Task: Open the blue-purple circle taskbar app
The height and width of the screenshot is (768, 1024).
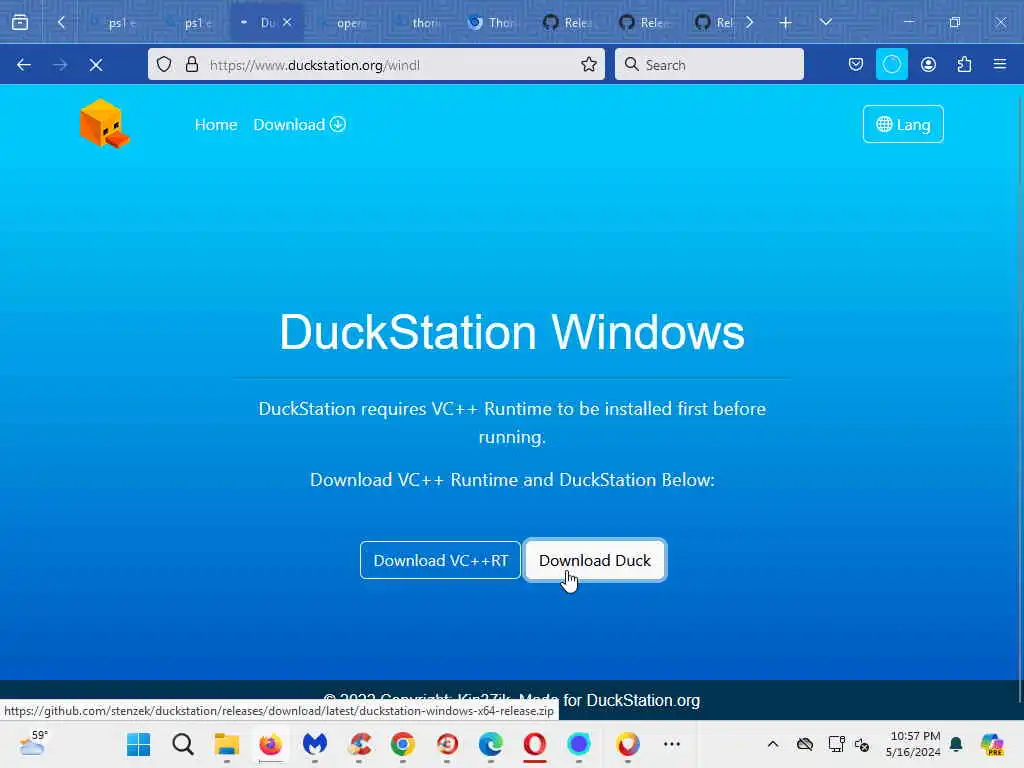Action: point(579,744)
